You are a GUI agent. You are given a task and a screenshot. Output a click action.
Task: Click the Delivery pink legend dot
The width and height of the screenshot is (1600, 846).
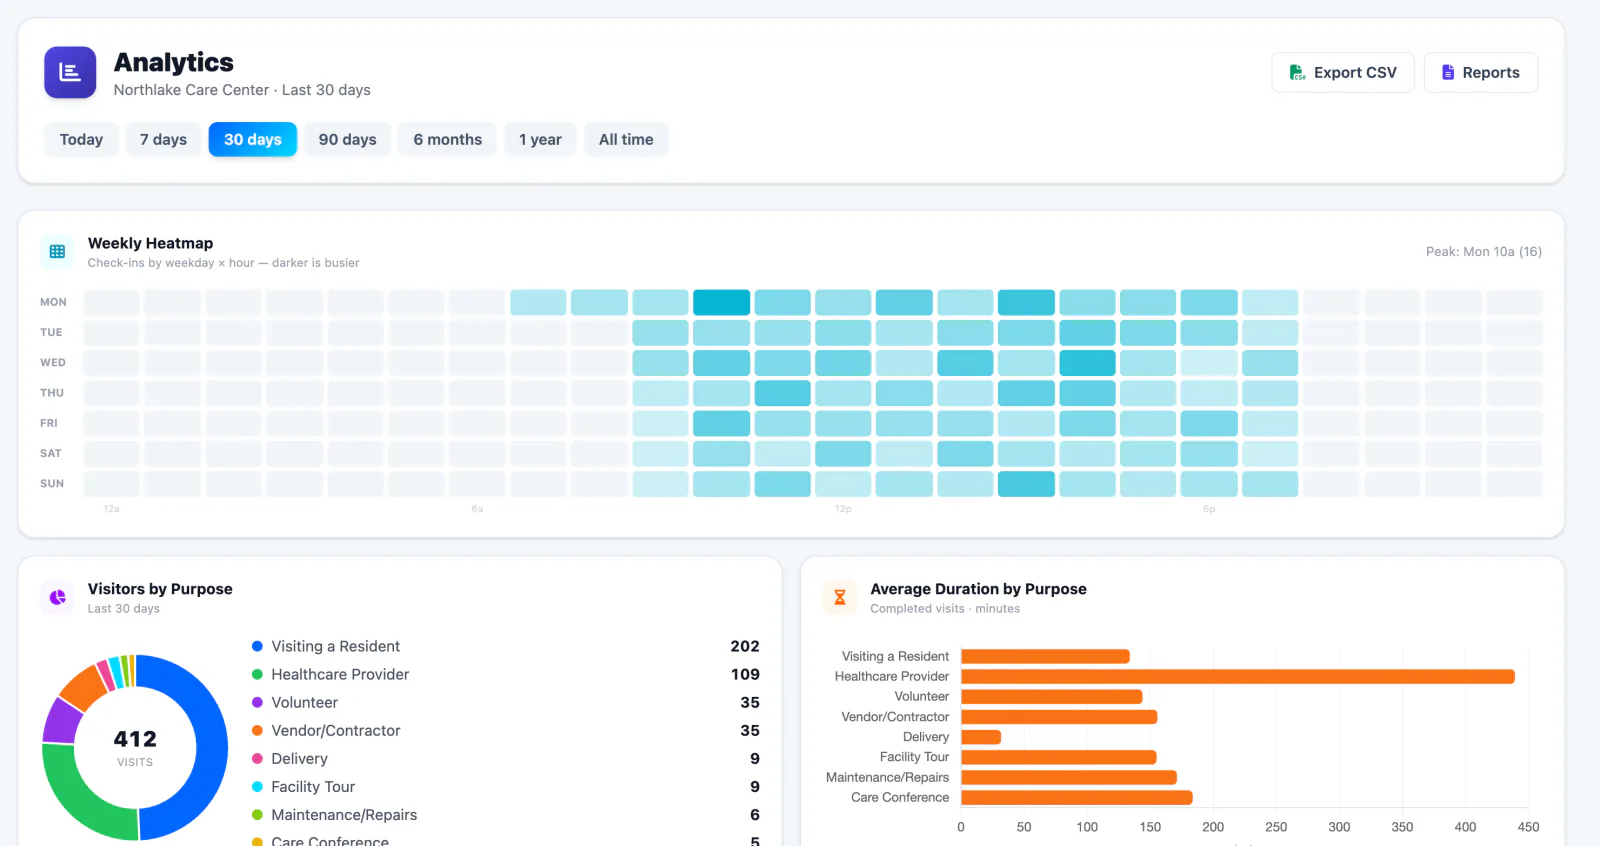(257, 758)
